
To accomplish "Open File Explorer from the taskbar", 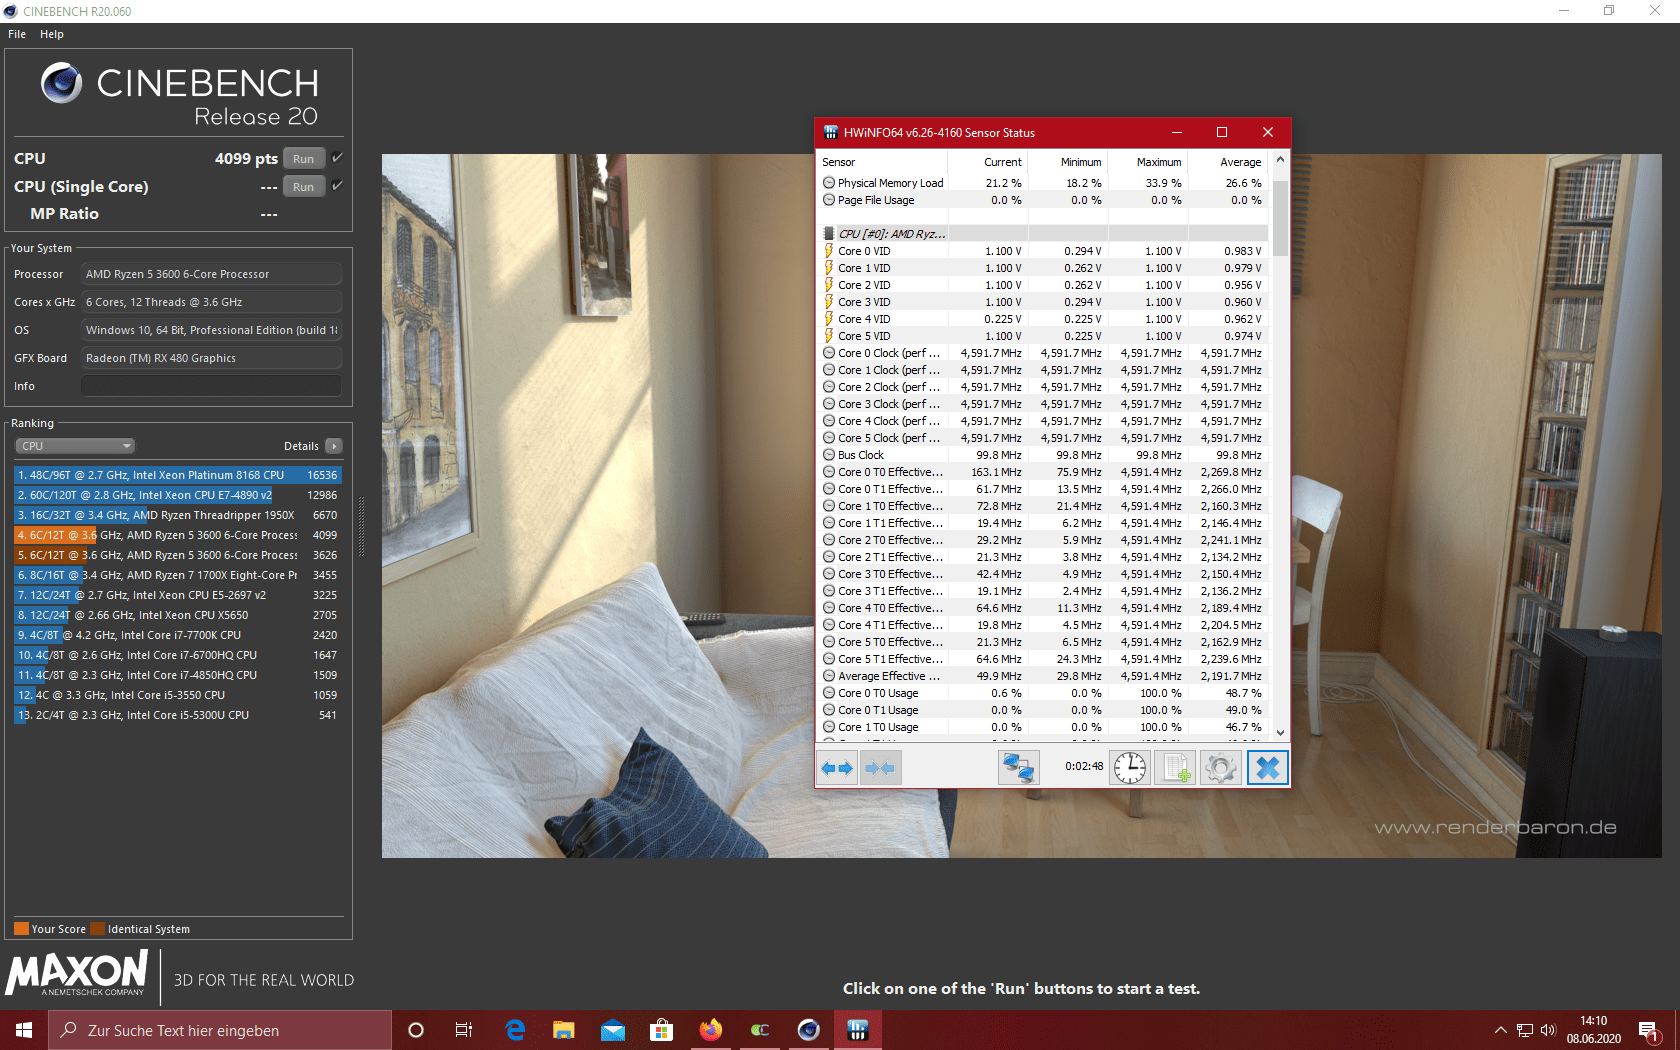I will point(563,1030).
